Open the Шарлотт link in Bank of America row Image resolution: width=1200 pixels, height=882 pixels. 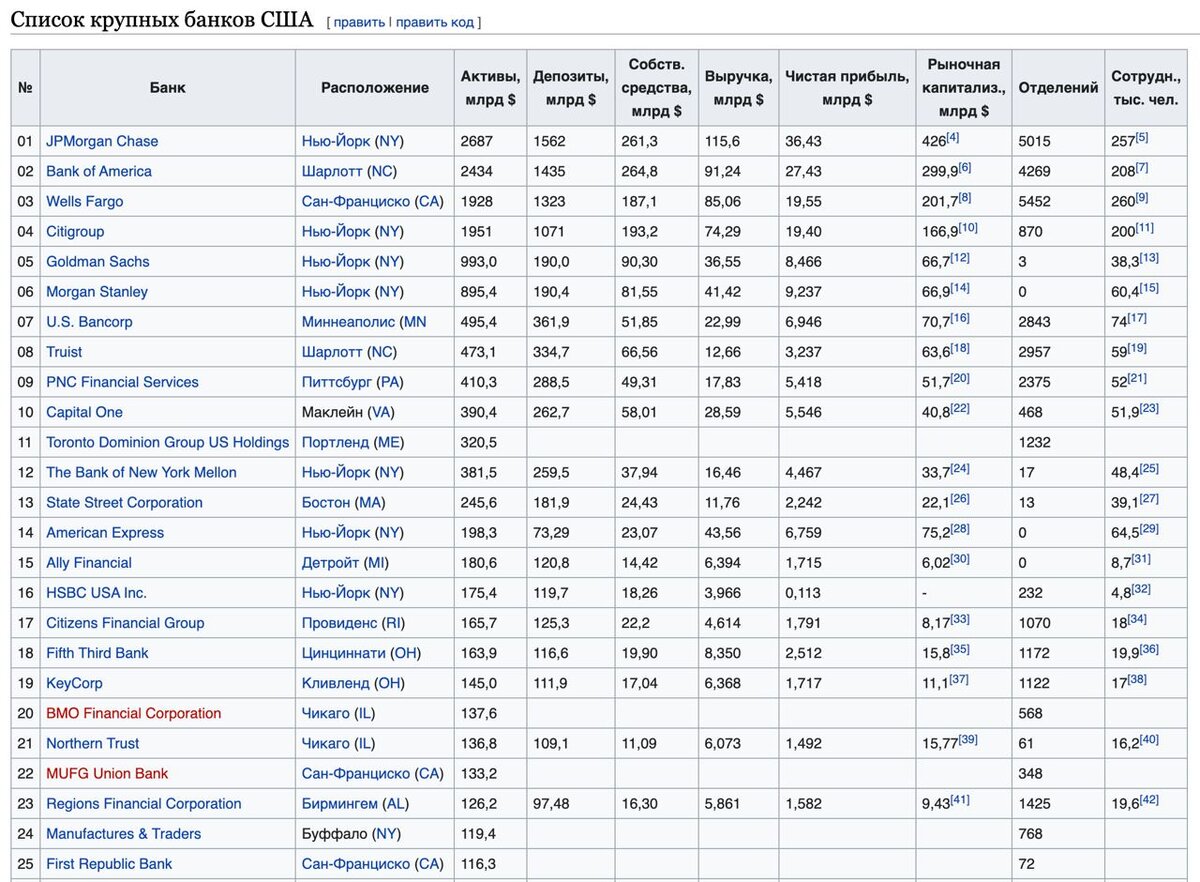tap(332, 171)
